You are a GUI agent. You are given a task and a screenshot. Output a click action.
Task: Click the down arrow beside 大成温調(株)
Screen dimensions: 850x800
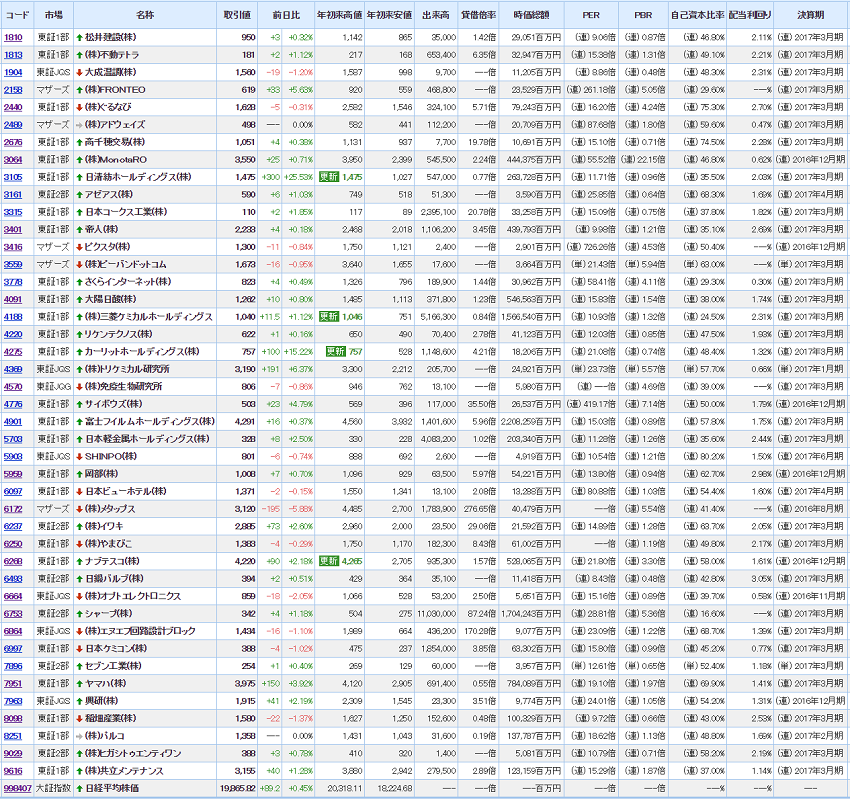[79, 73]
